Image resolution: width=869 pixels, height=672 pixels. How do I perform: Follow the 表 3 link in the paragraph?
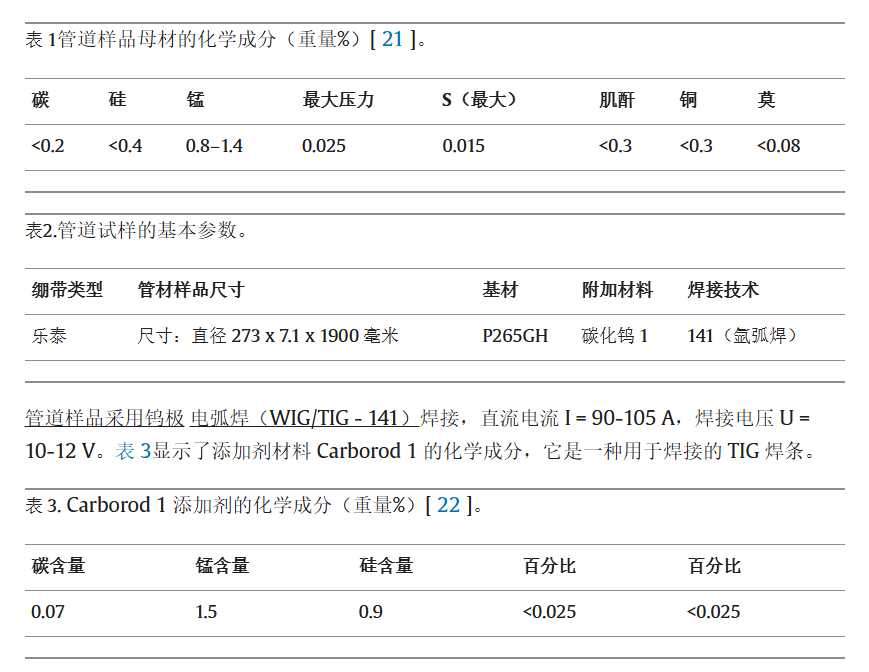(x=133, y=451)
